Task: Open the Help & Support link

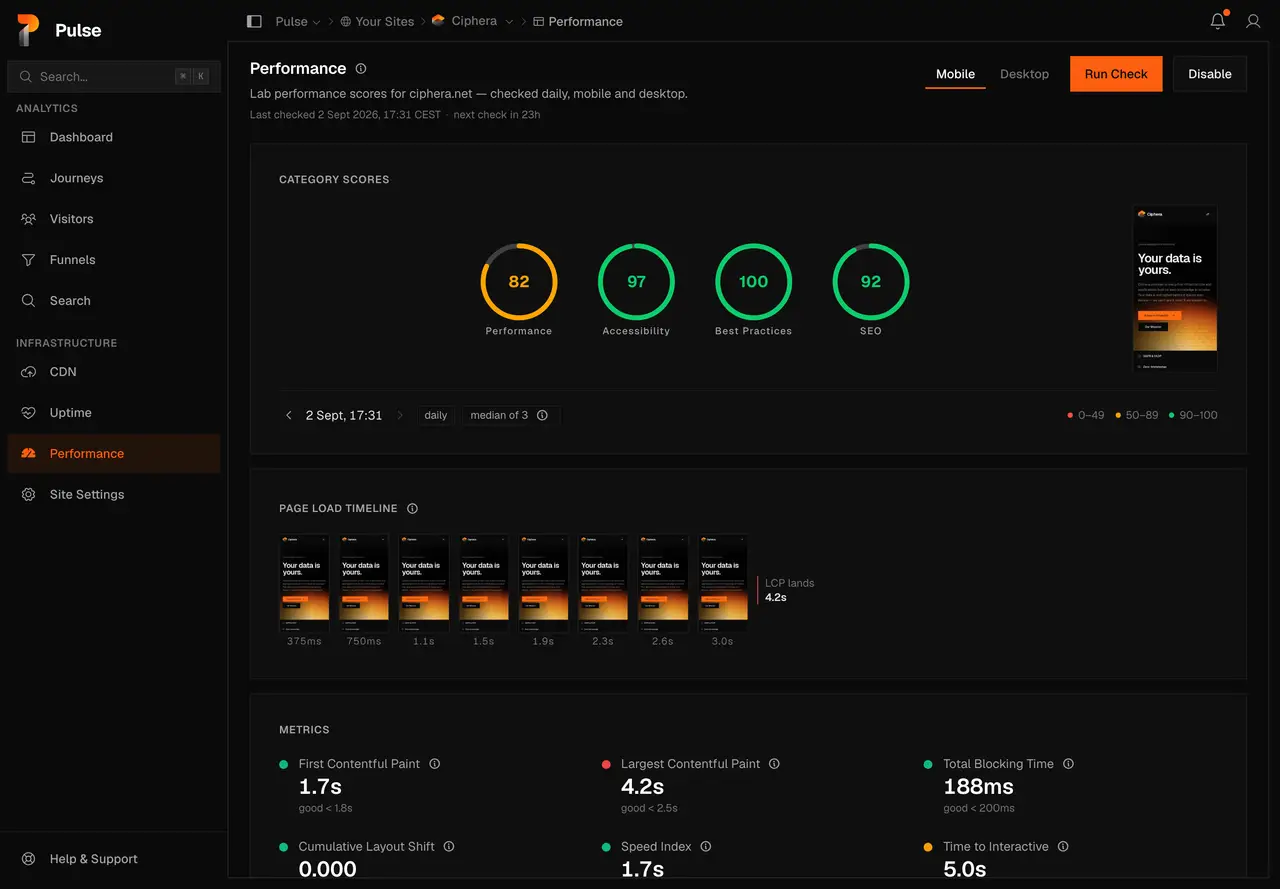Action: [x=114, y=859]
